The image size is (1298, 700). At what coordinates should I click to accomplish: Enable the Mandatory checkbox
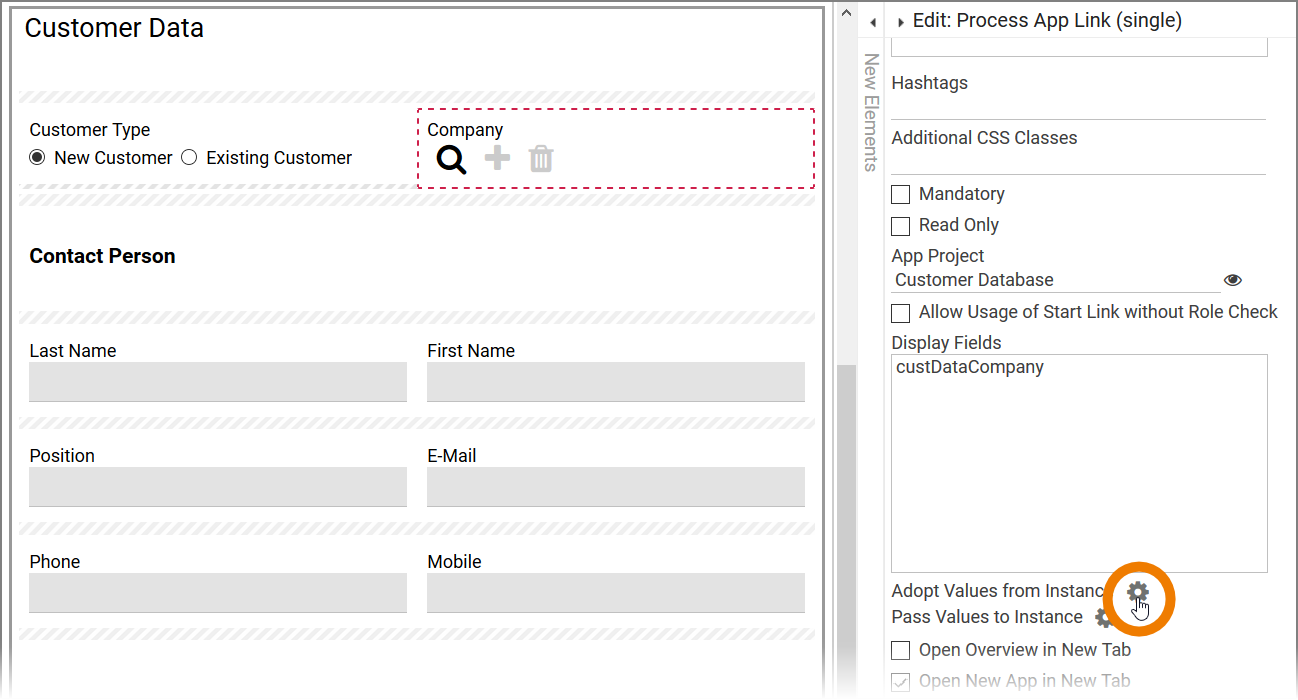[901, 195]
